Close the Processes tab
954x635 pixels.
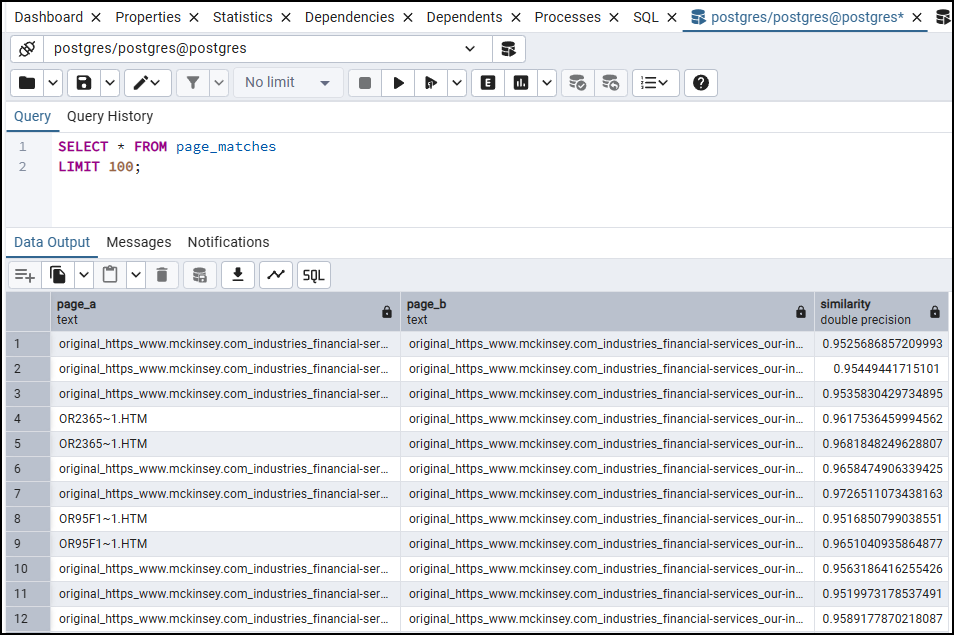[614, 18]
